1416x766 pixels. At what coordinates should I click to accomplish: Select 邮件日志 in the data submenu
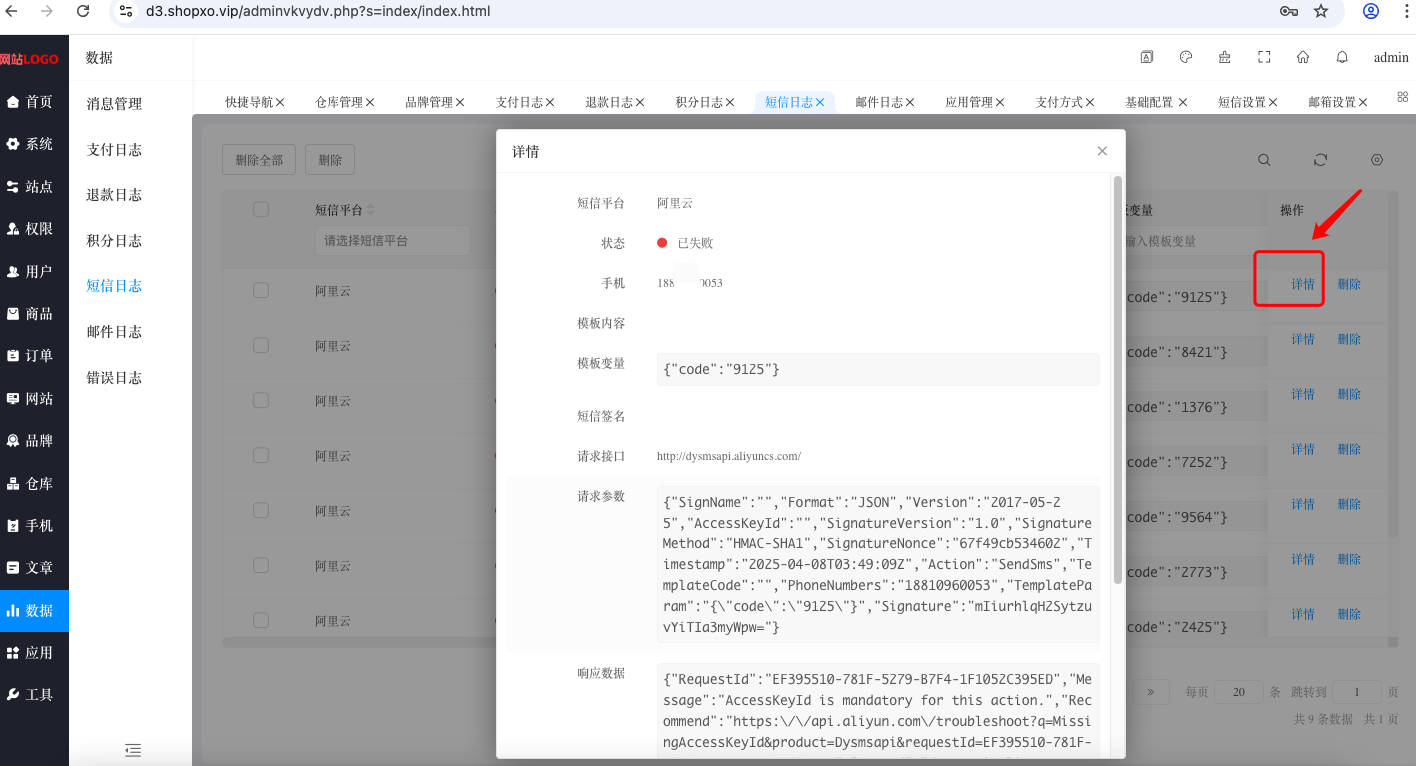pos(114,332)
